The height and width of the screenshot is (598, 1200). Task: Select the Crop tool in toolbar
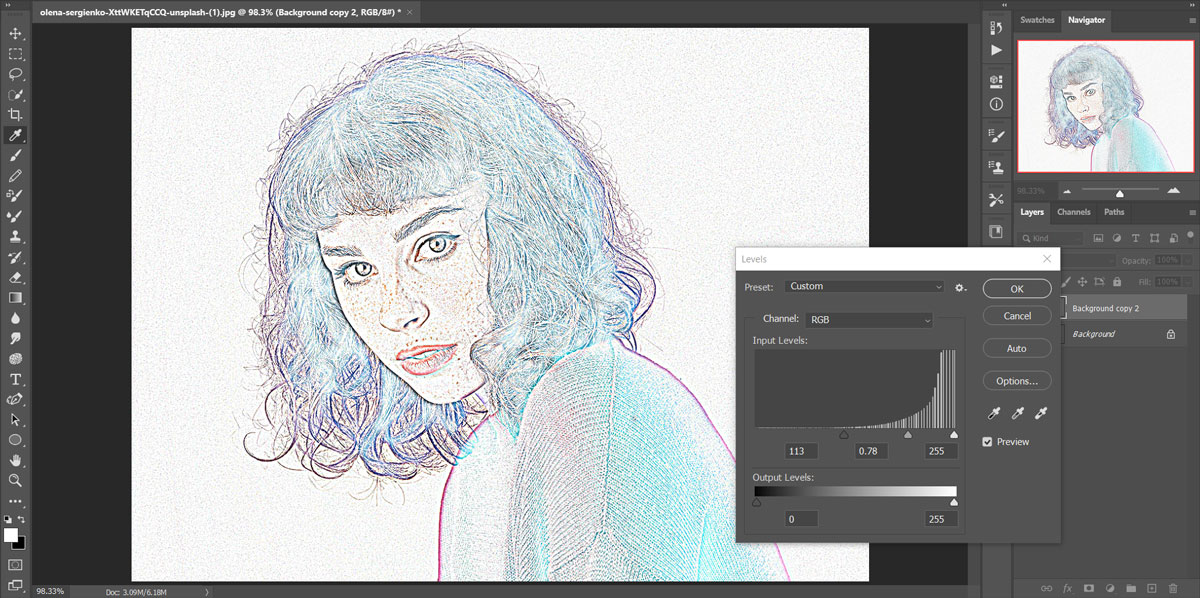click(16, 115)
